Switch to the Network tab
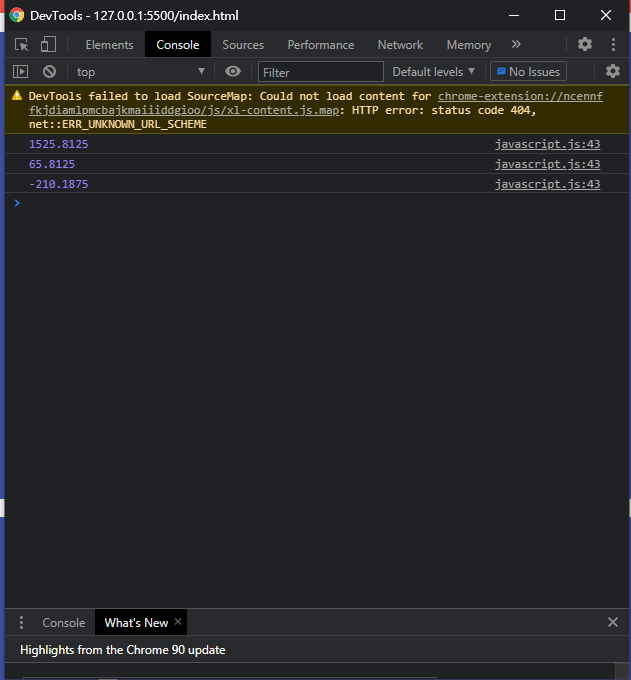 pyautogui.click(x=400, y=45)
